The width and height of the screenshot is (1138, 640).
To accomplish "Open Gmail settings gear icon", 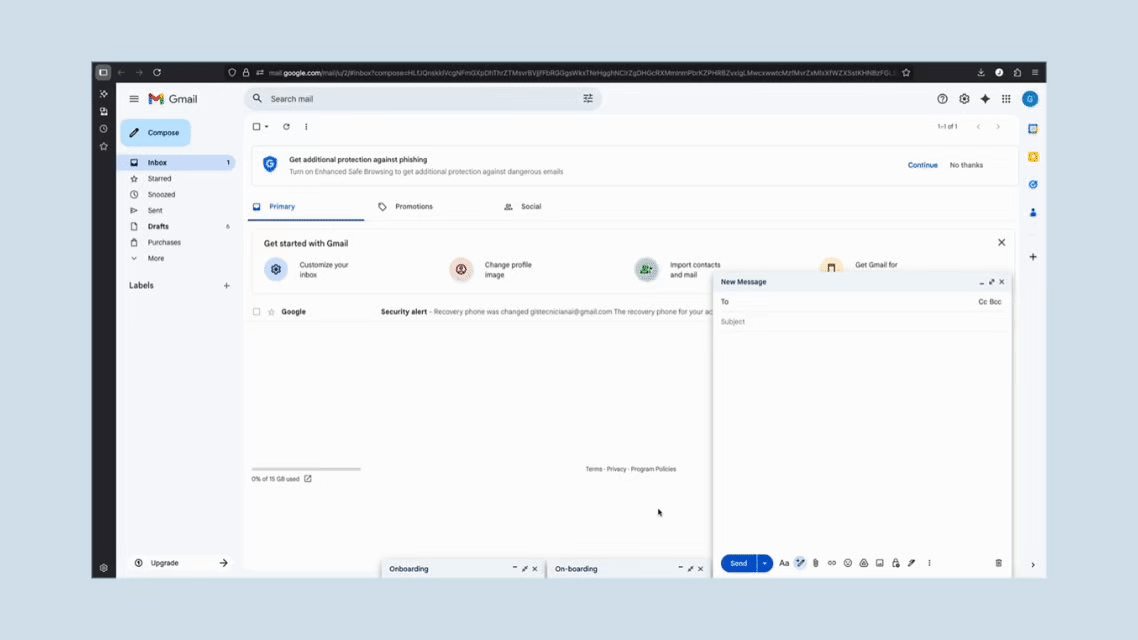I will click(x=964, y=99).
